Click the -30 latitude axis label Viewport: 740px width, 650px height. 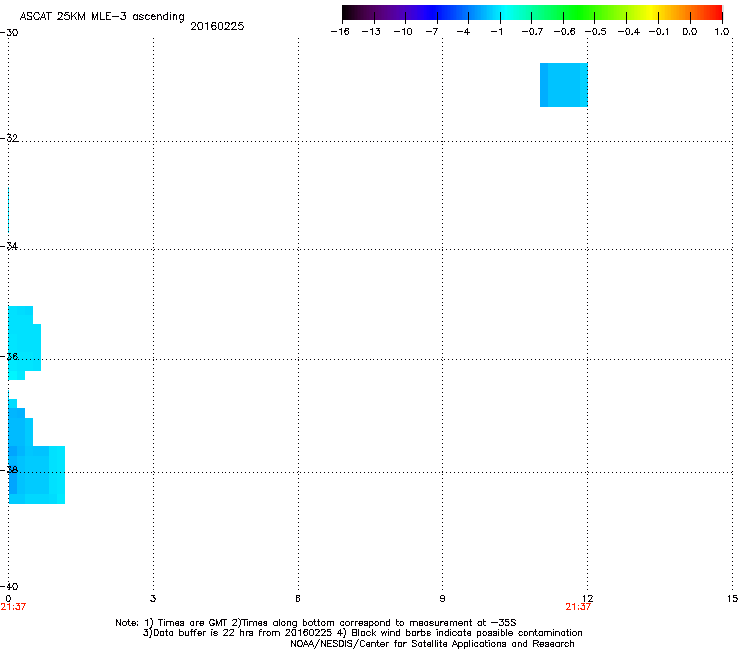tap(9, 33)
